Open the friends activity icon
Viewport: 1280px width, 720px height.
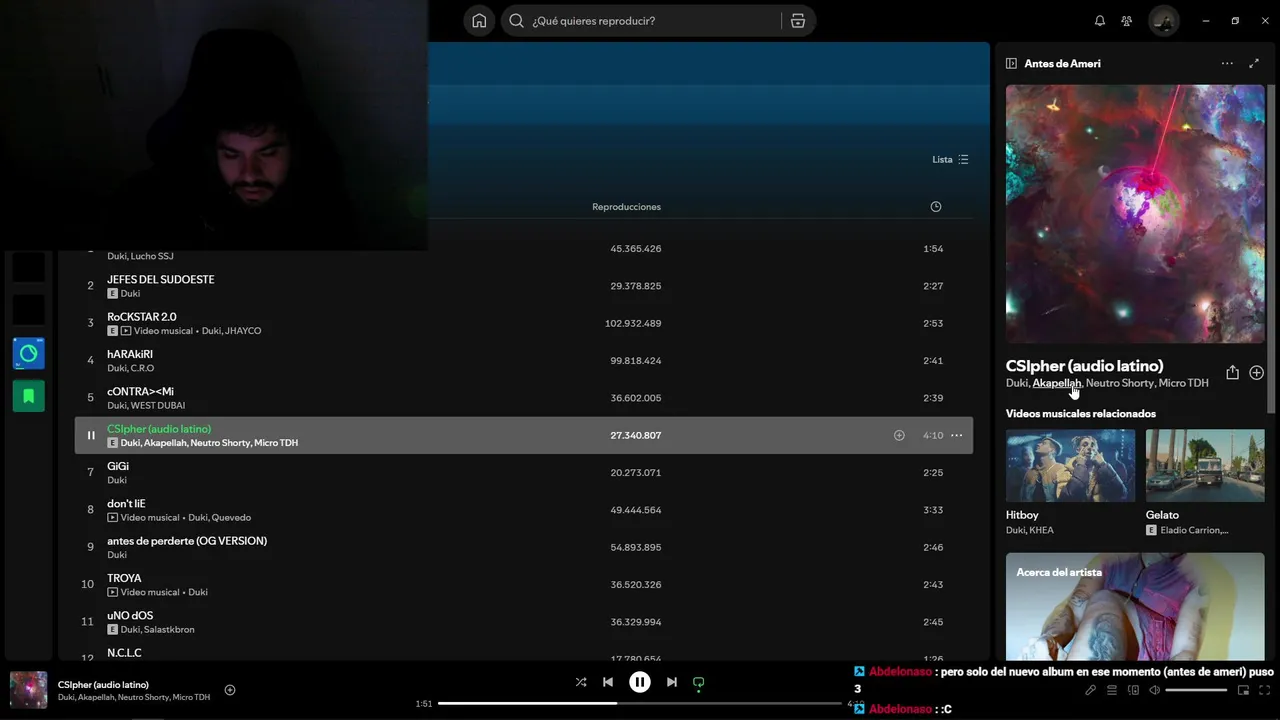pyautogui.click(x=1127, y=21)
